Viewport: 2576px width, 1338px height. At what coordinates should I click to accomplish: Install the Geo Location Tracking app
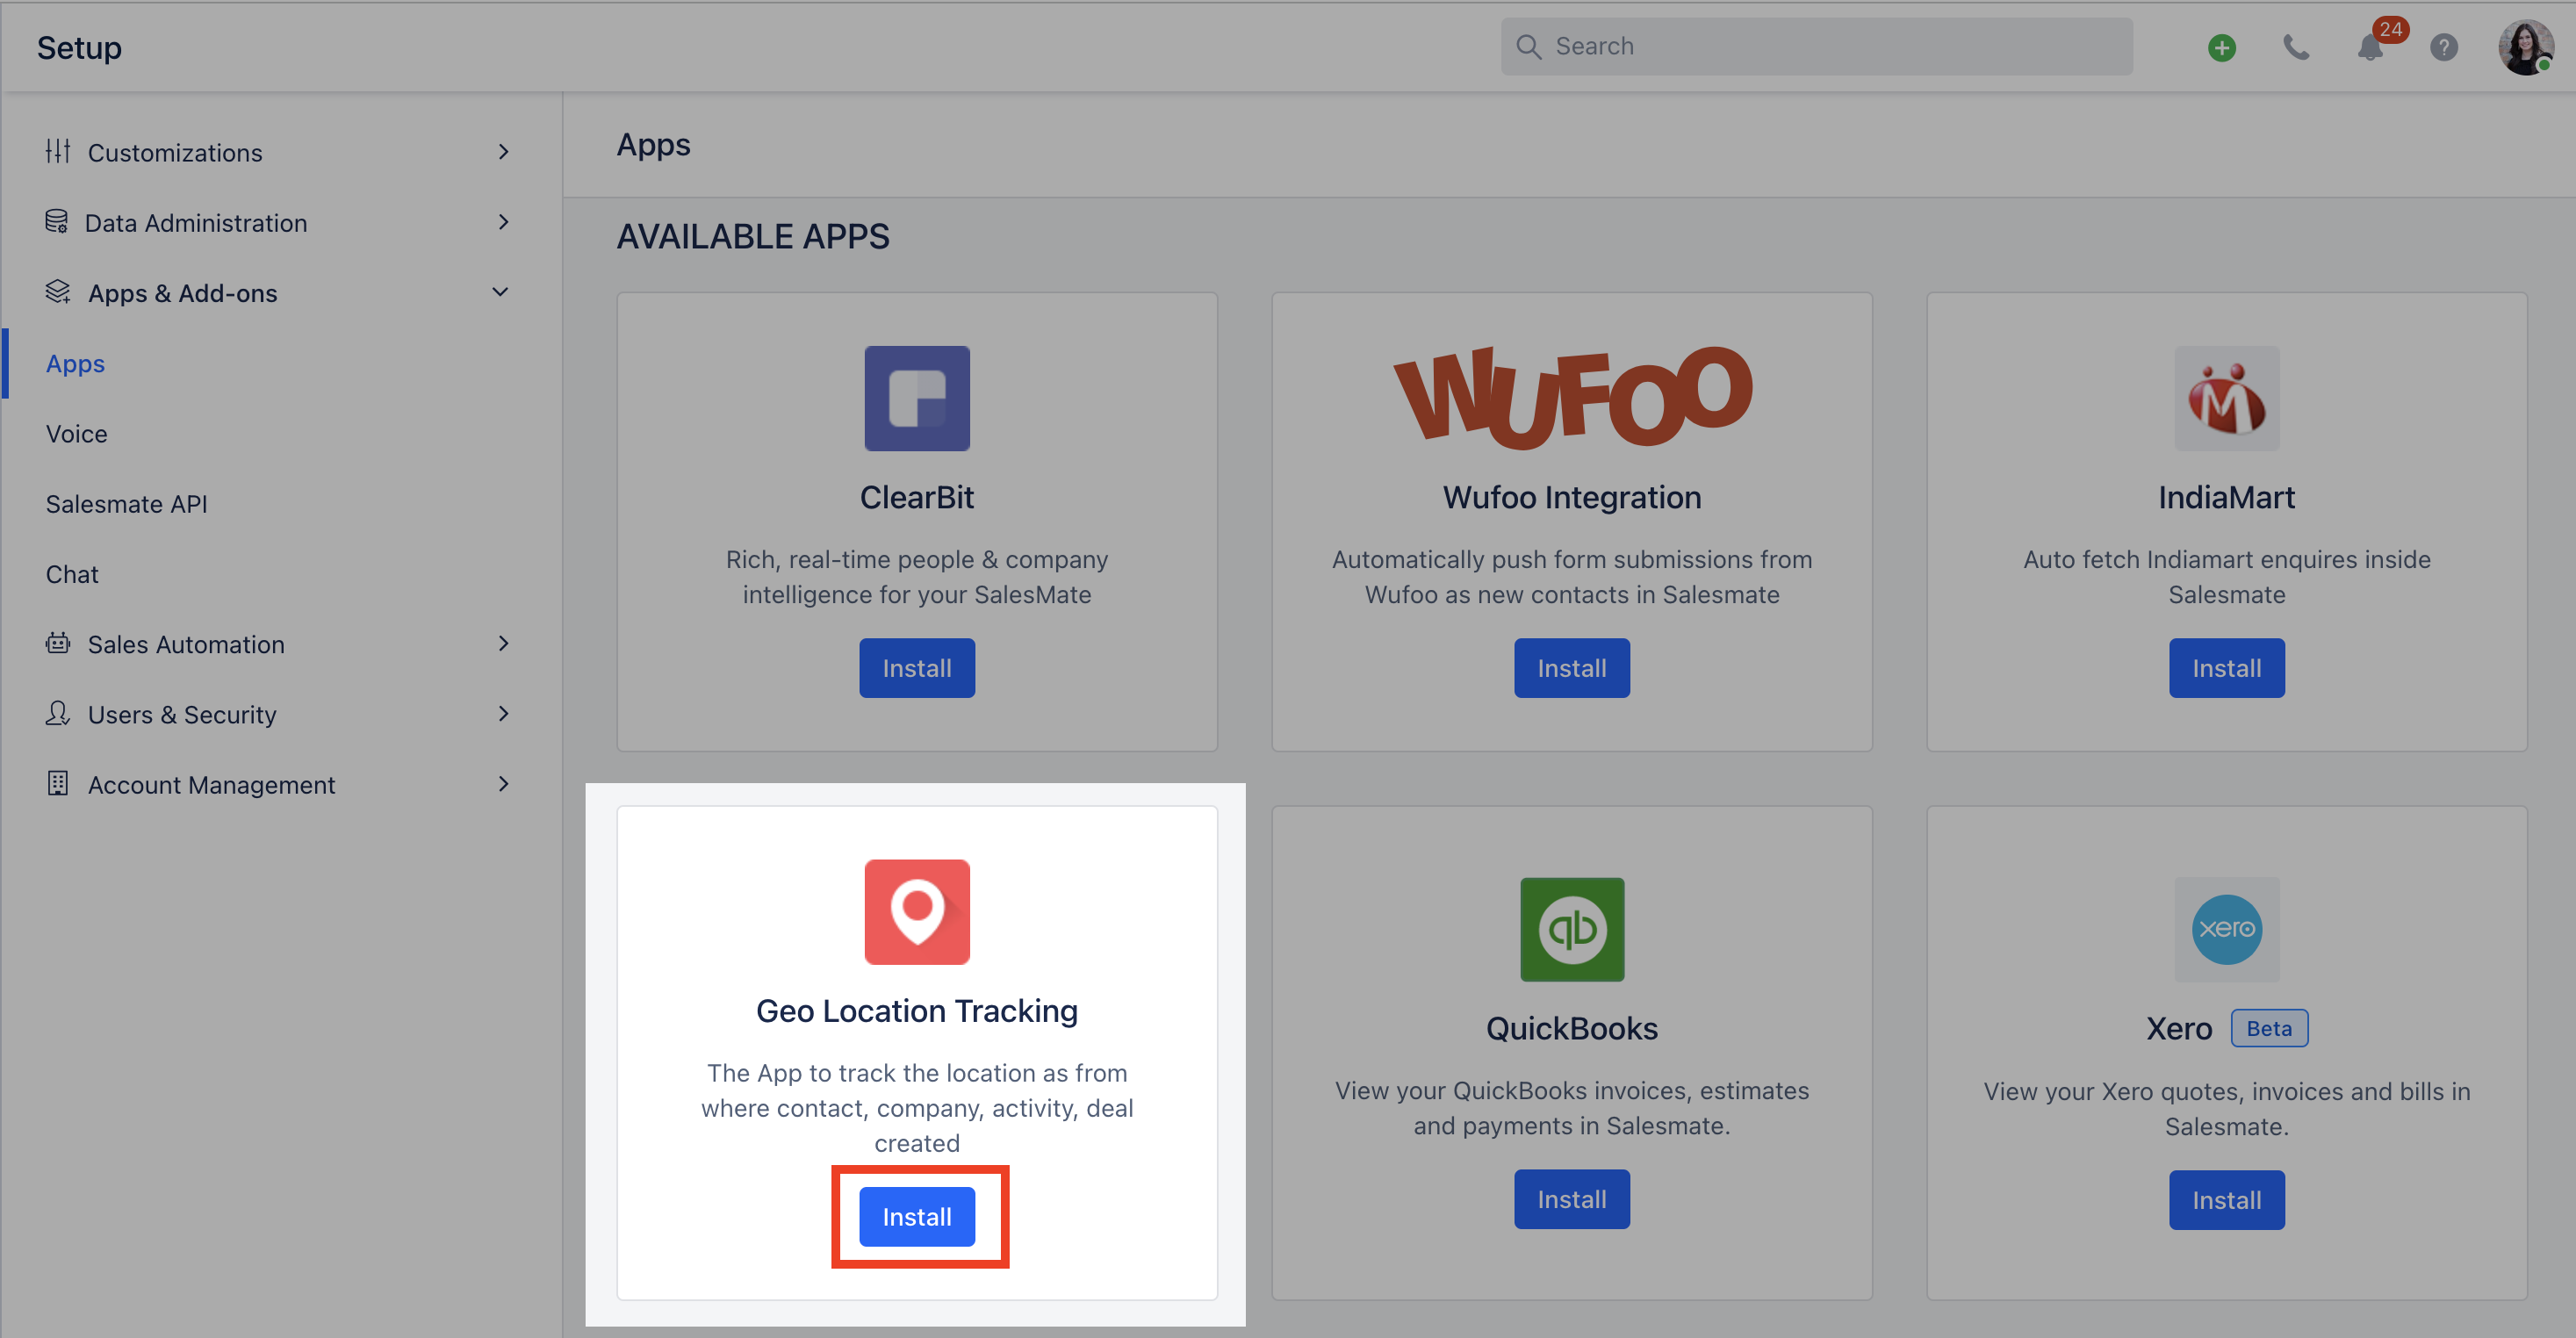[916, 1216]
